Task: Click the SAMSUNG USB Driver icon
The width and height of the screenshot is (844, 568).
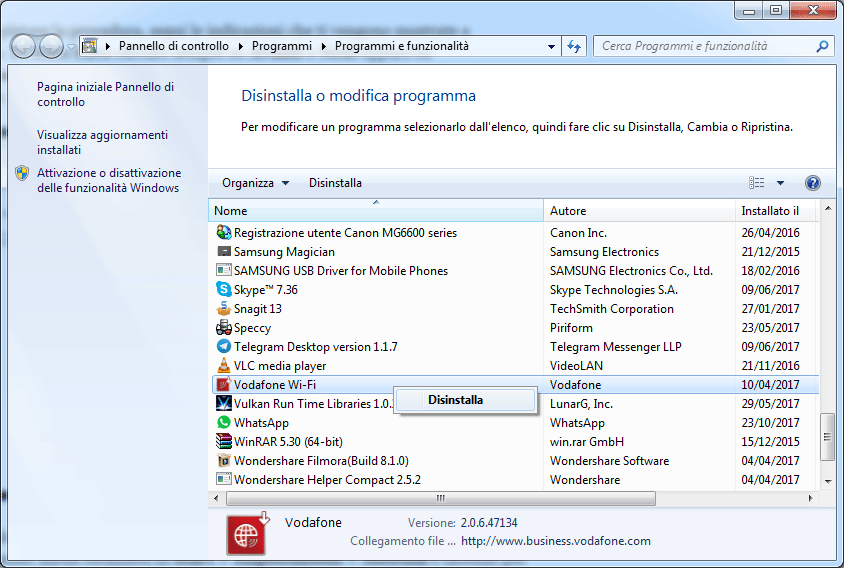Action: [x=223, y=270]
